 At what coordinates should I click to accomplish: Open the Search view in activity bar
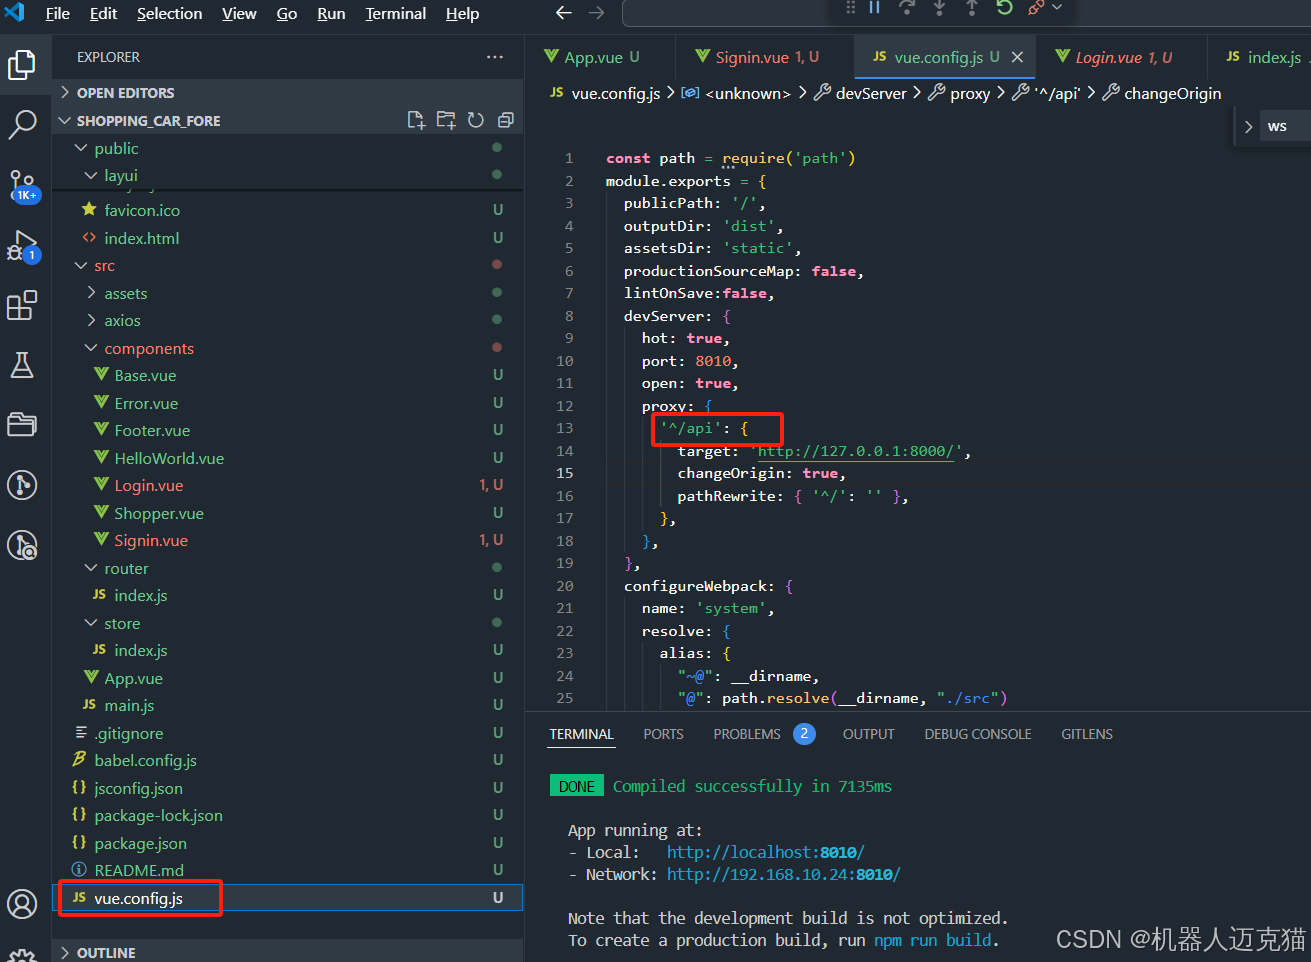22,125
